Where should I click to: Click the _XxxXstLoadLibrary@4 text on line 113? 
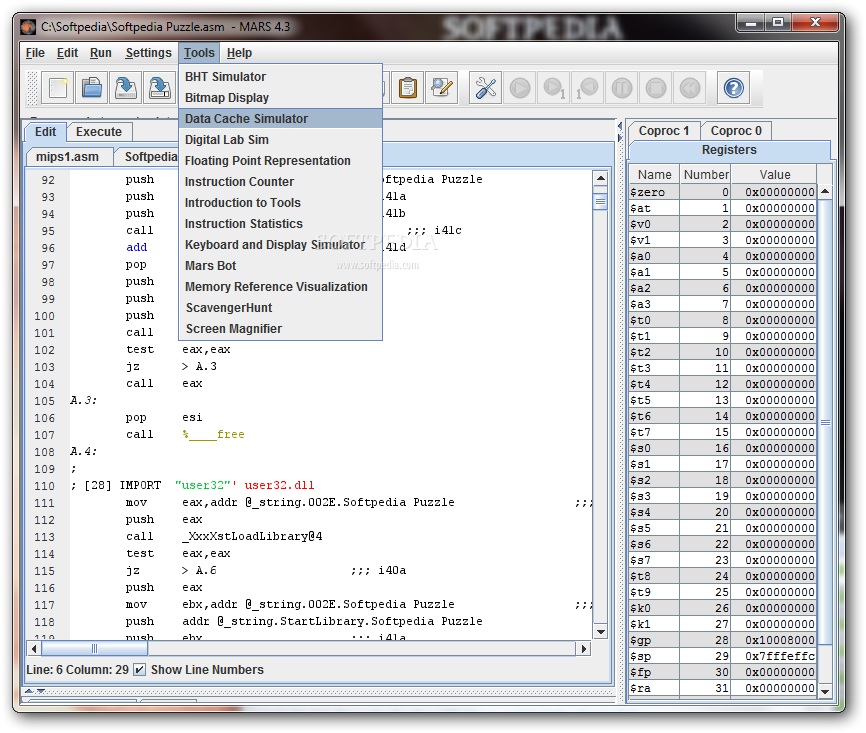coord(252,536)
